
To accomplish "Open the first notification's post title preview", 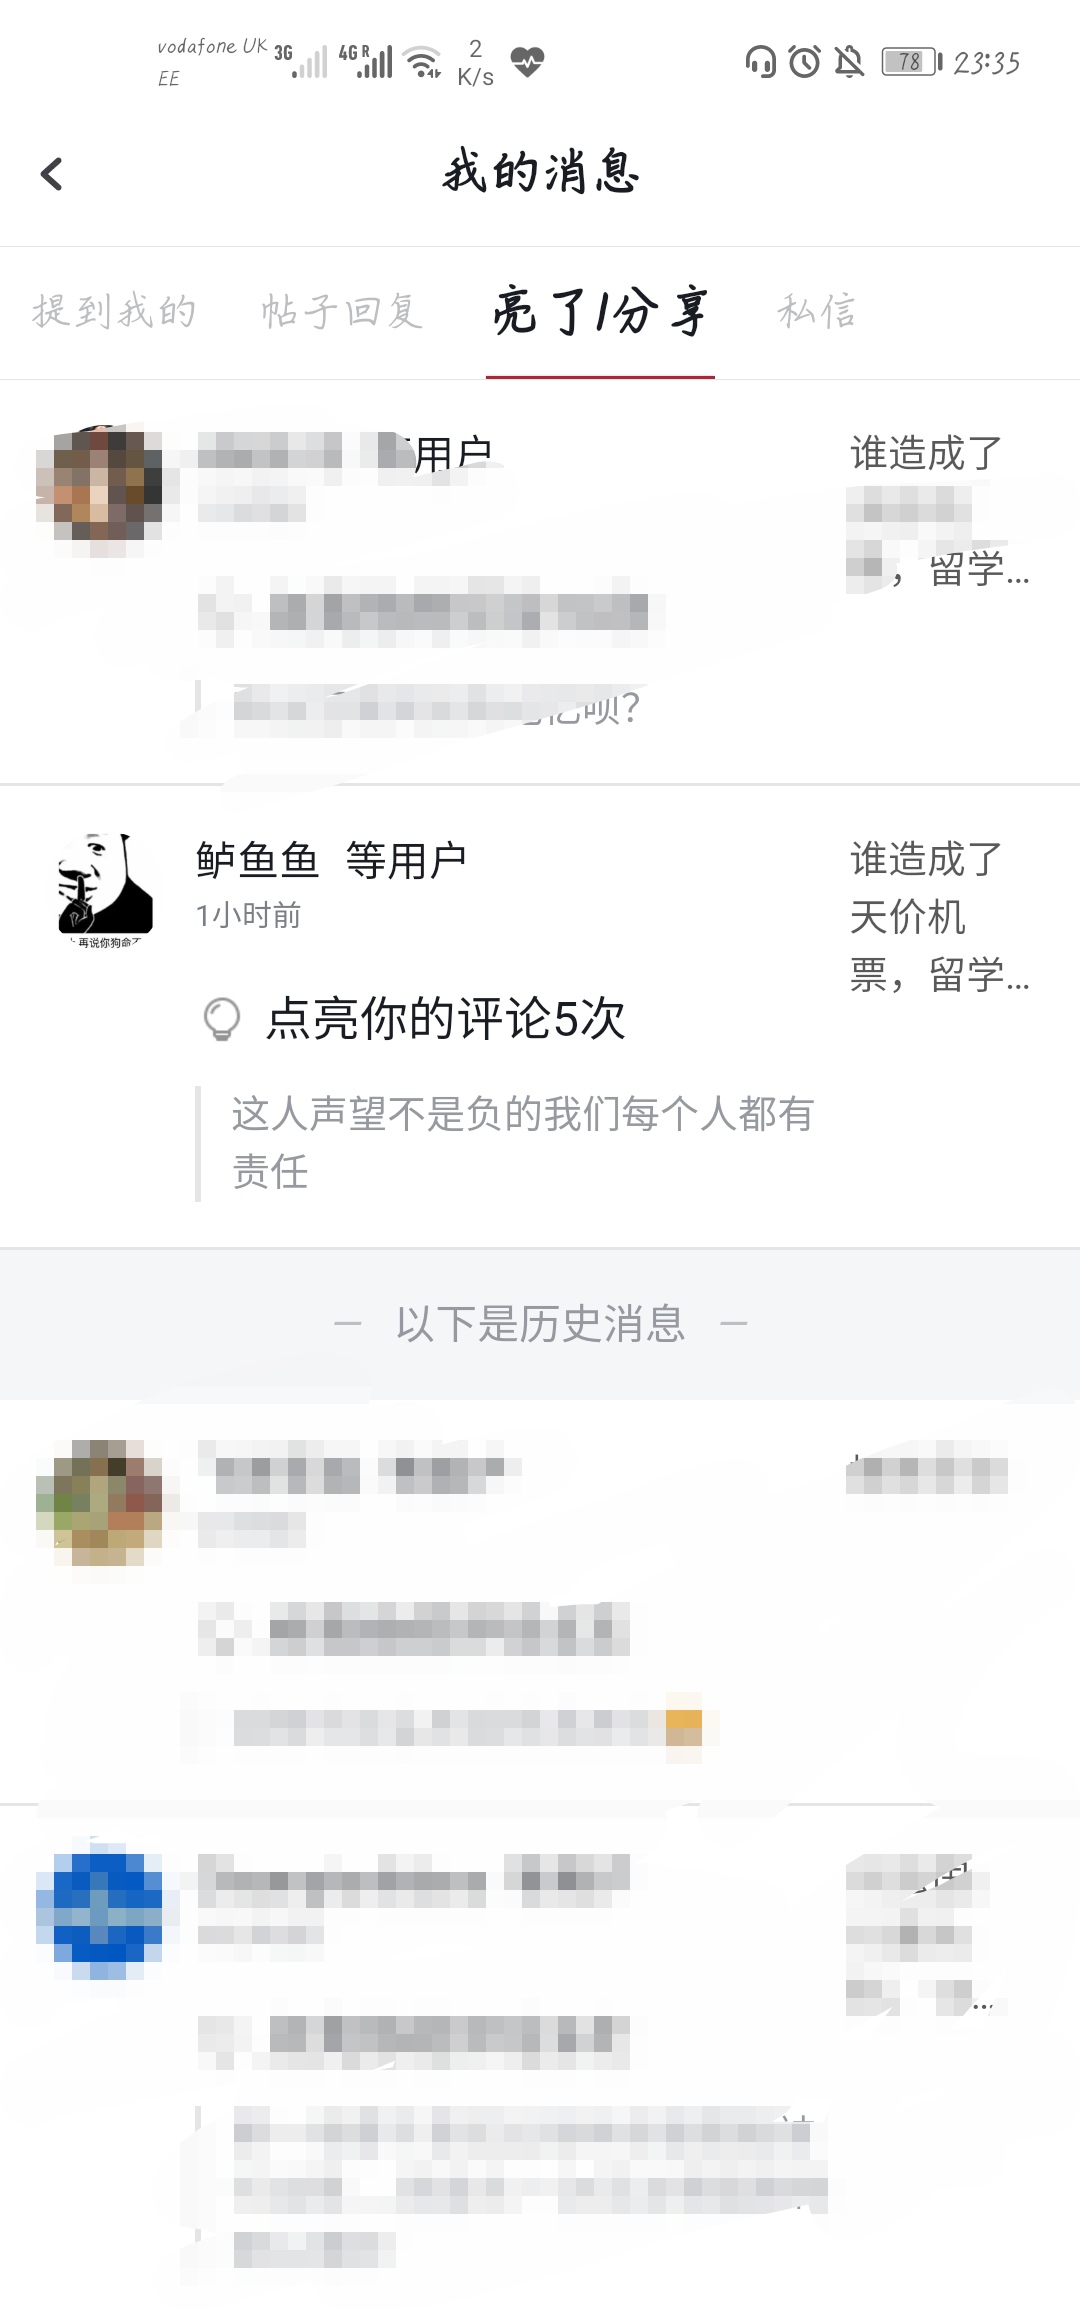I will [x=940, y=512].
